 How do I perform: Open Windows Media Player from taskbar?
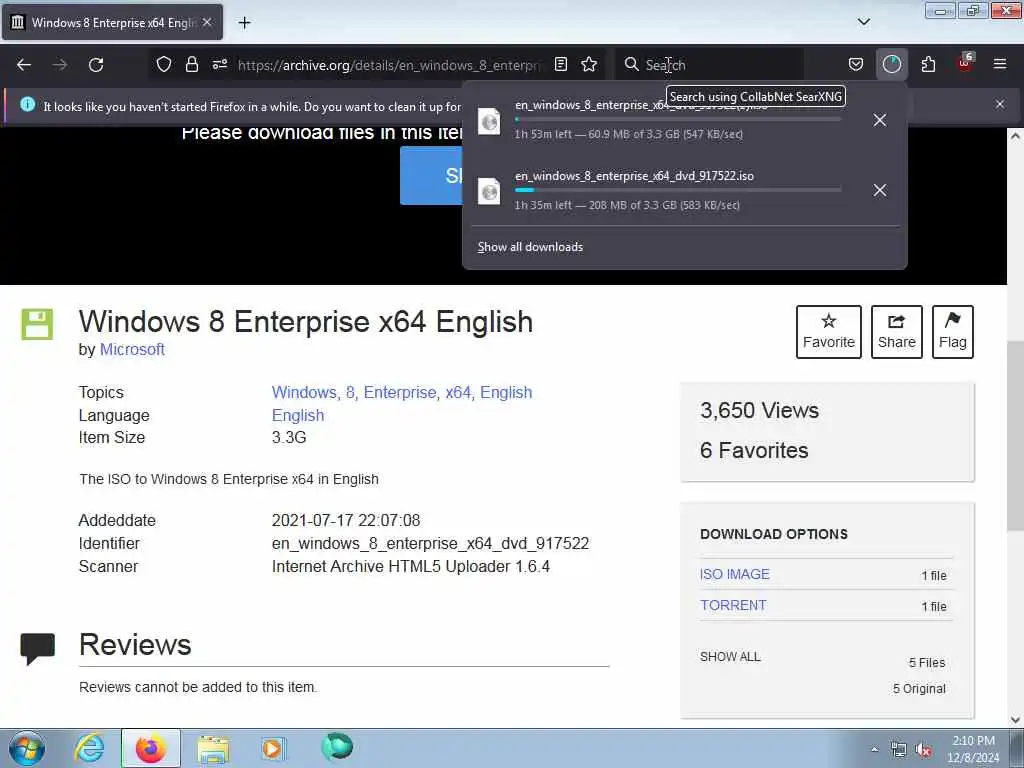(272, 748)
